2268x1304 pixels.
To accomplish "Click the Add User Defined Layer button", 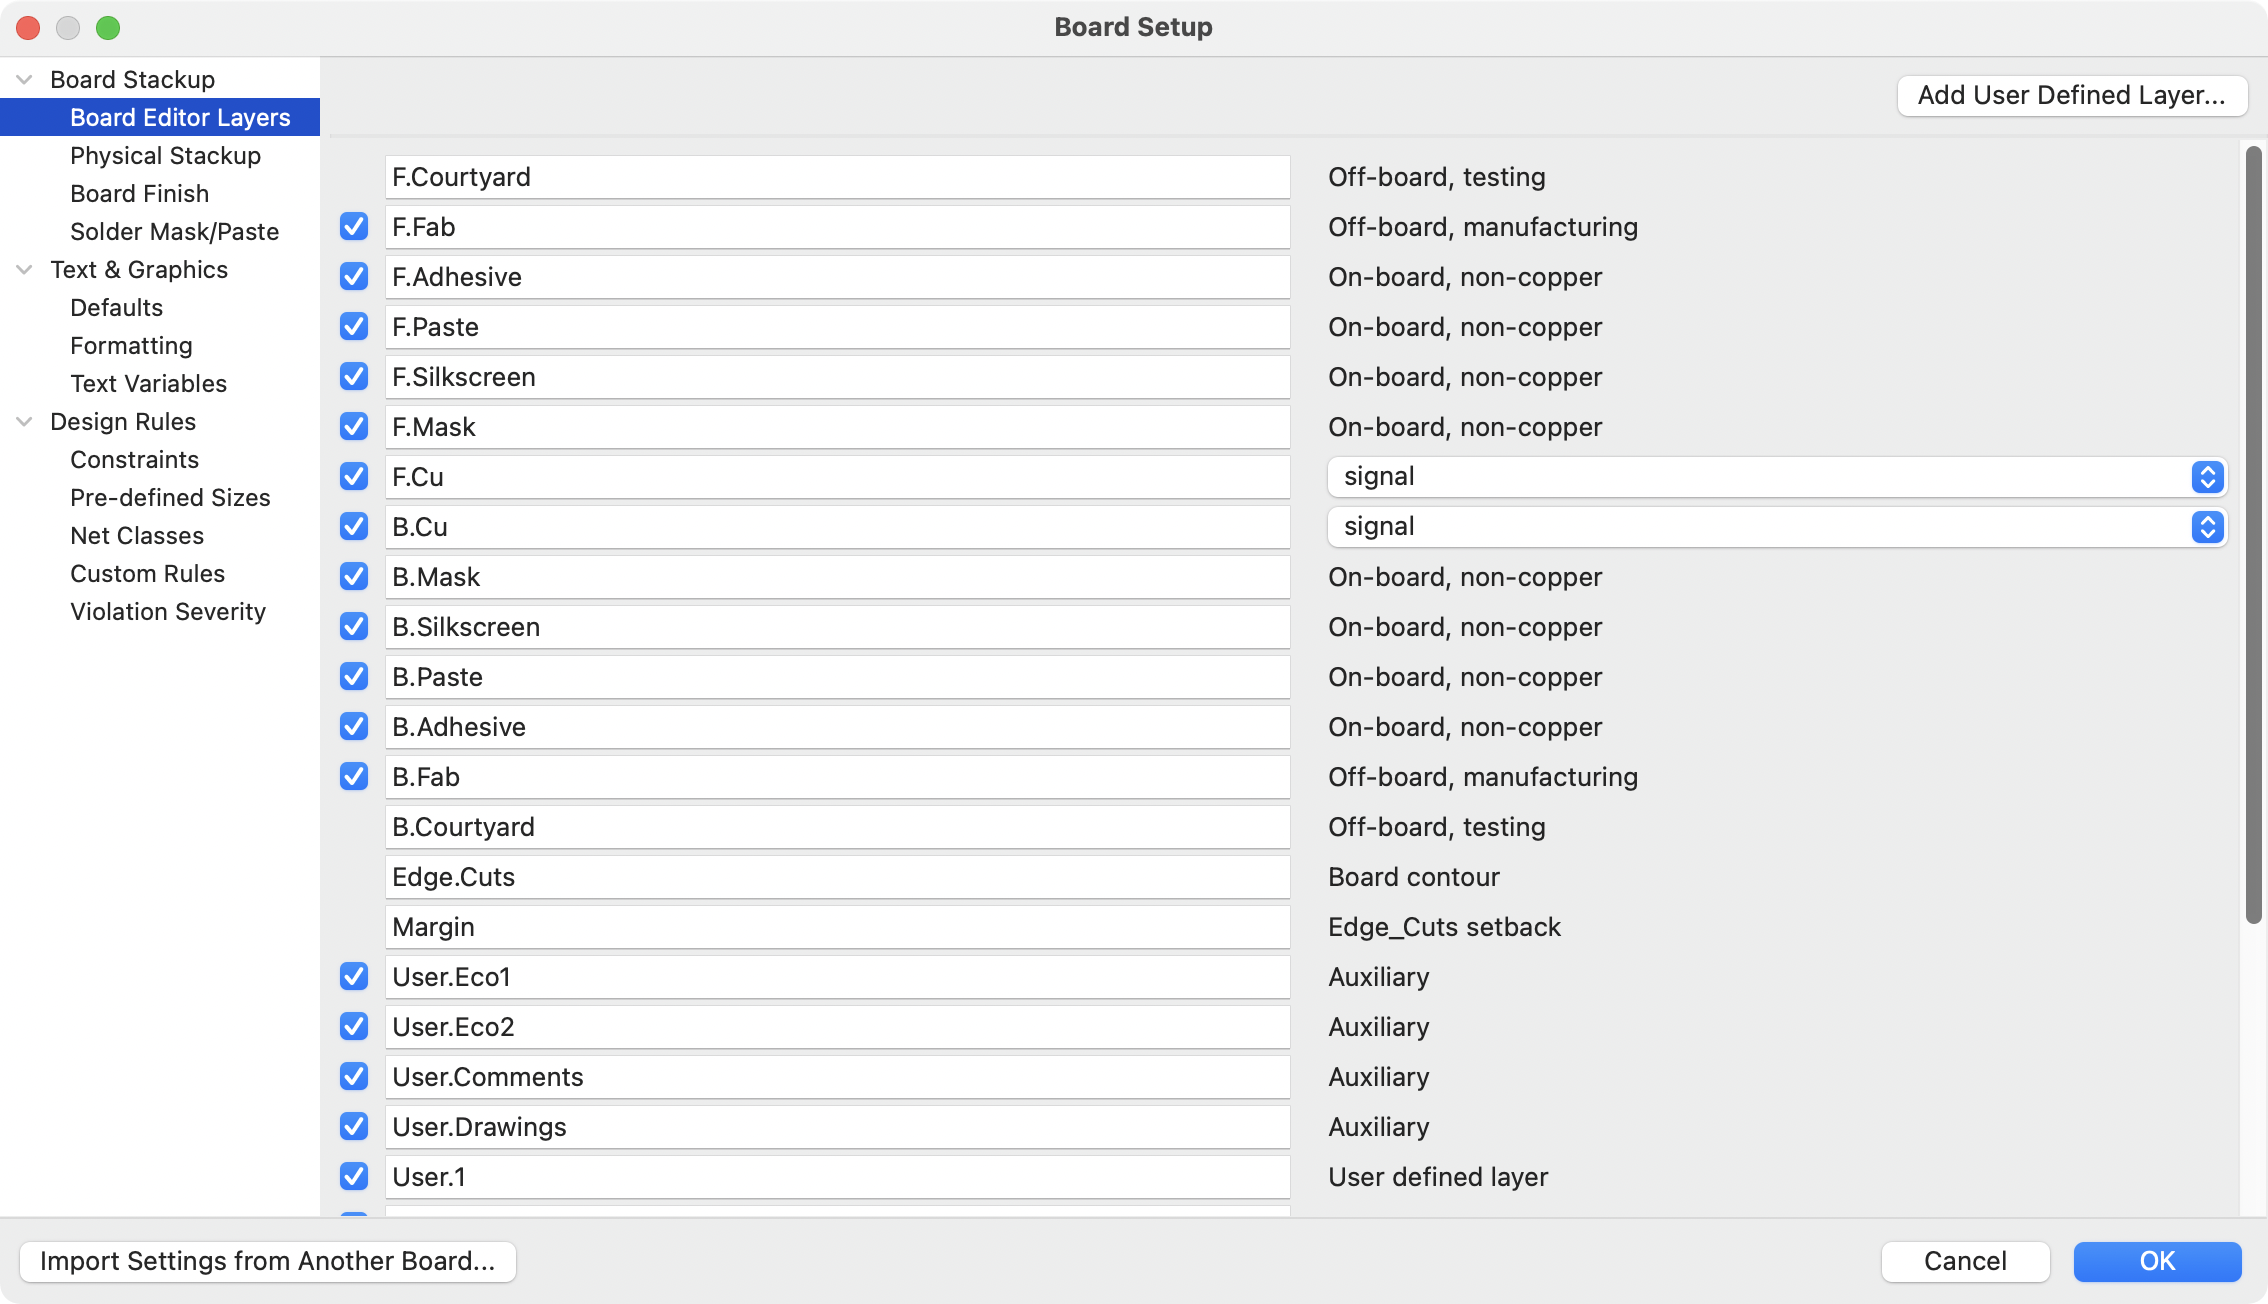I will pyautogui.click(x=2071, y=95).
